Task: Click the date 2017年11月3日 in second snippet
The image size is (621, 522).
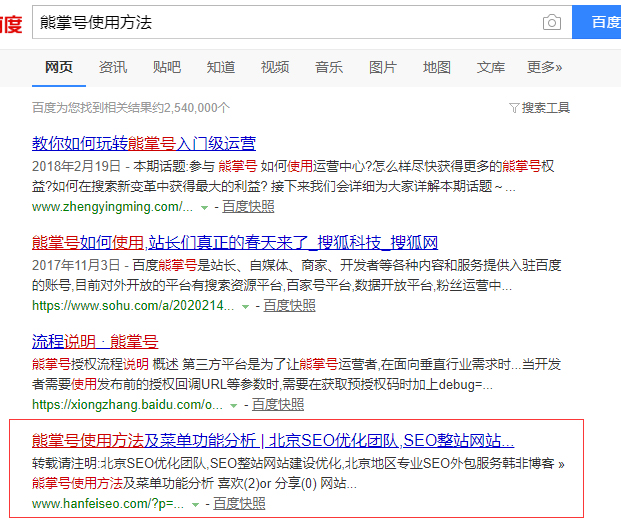Action: pyautogui.click(x=76, y=265)
